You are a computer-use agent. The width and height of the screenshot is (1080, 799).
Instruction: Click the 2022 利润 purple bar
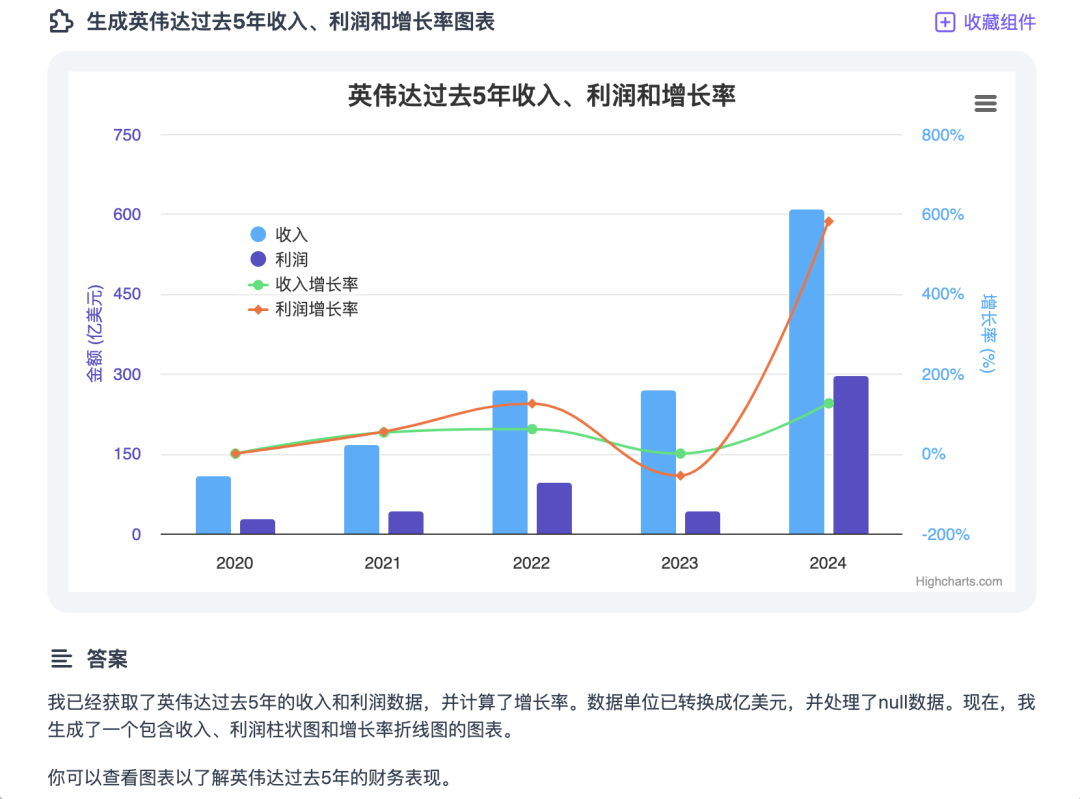[554, 508]
